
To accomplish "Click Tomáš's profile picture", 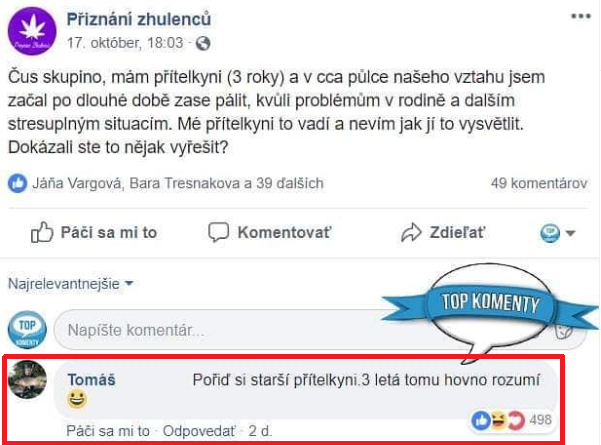I will point(28,380).
